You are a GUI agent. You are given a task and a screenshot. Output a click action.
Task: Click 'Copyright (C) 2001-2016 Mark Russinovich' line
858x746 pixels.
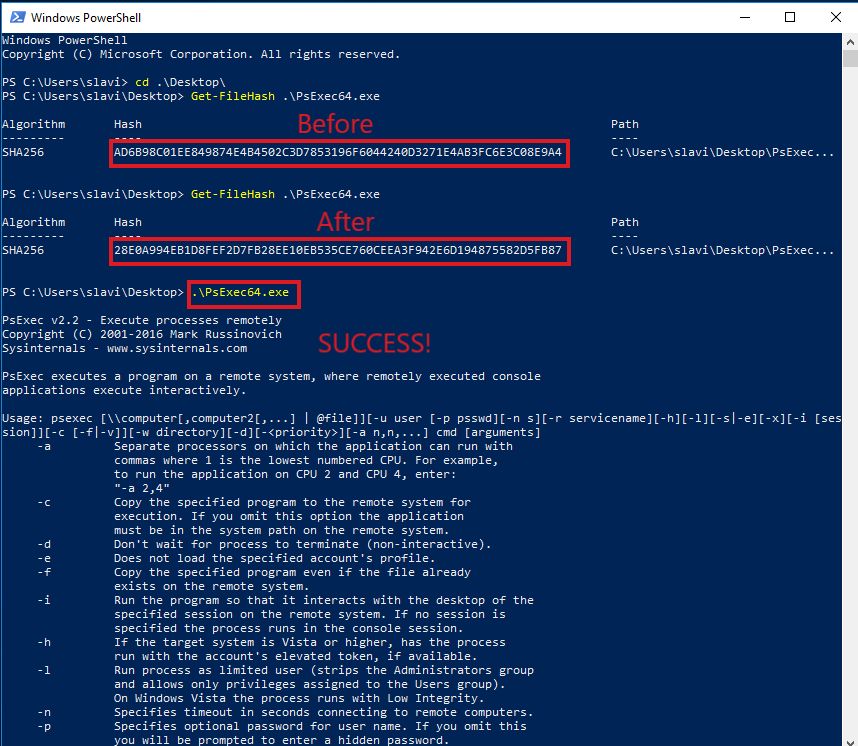(142, 334)
